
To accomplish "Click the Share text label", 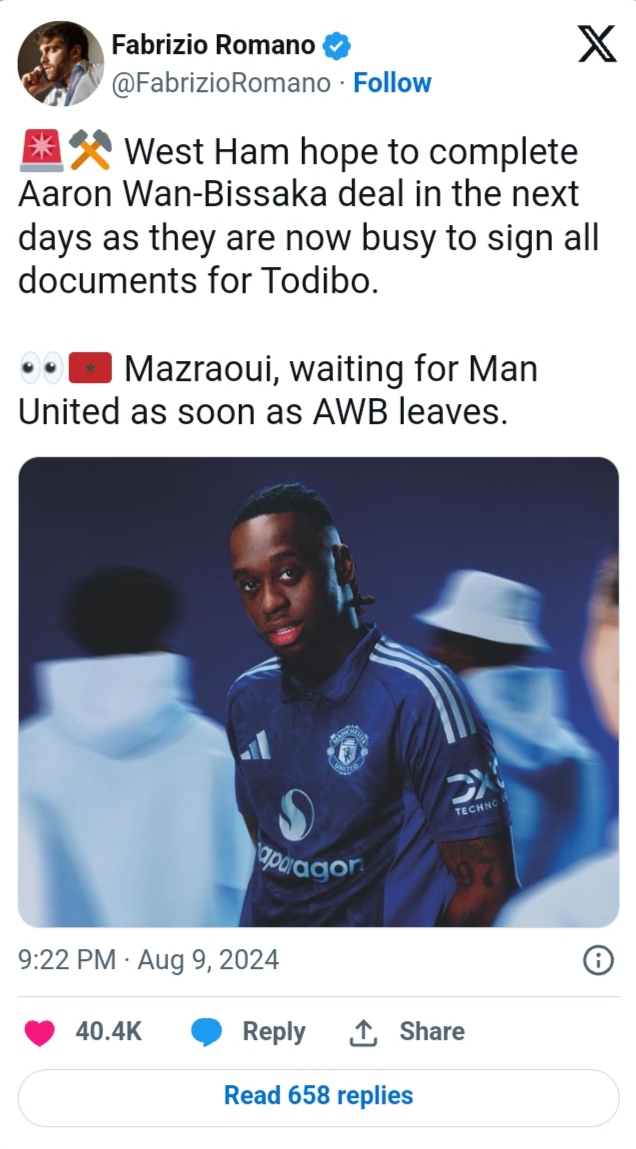I will pos(432,1032).
